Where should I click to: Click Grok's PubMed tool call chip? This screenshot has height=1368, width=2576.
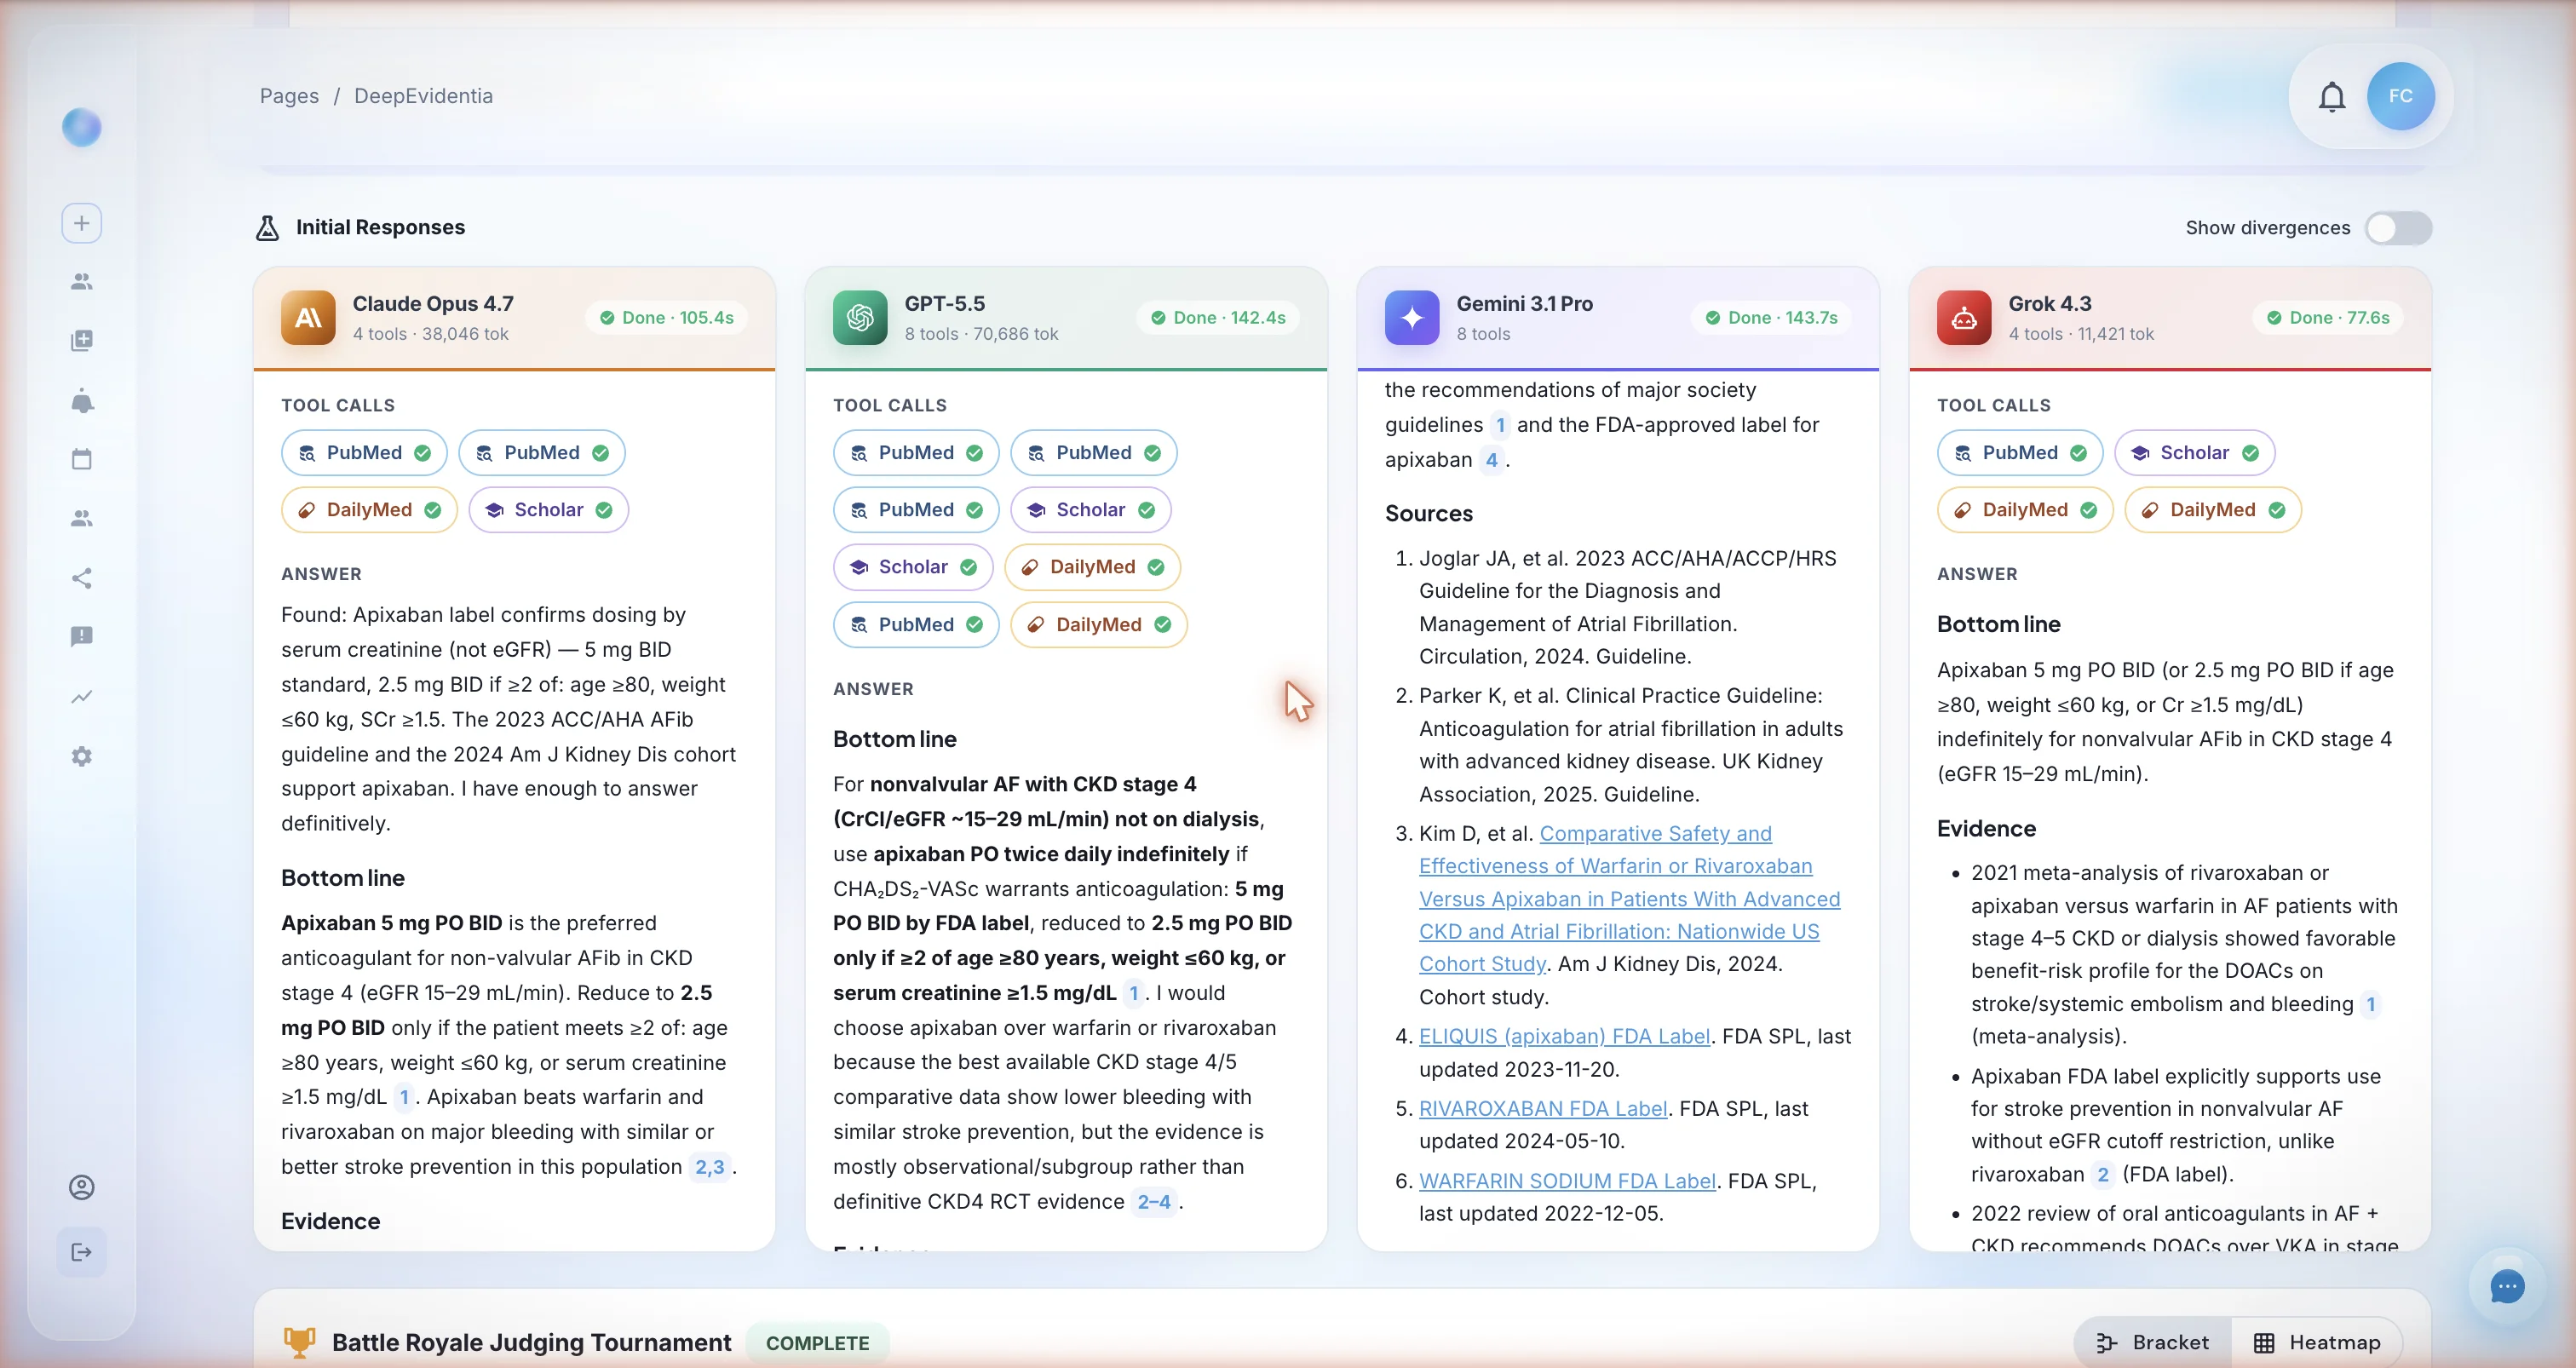click(x=2019, y=452)
